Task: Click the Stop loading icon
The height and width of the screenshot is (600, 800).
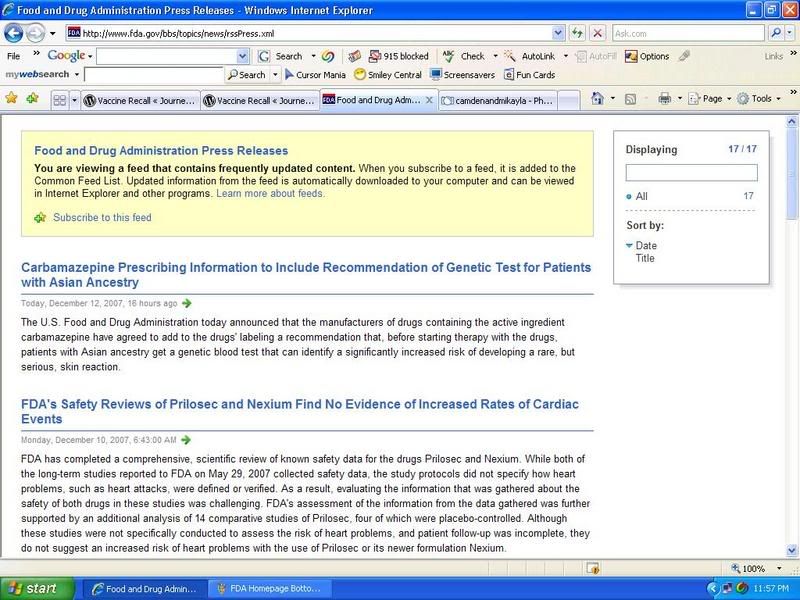Action: click(x=597, y=34)
